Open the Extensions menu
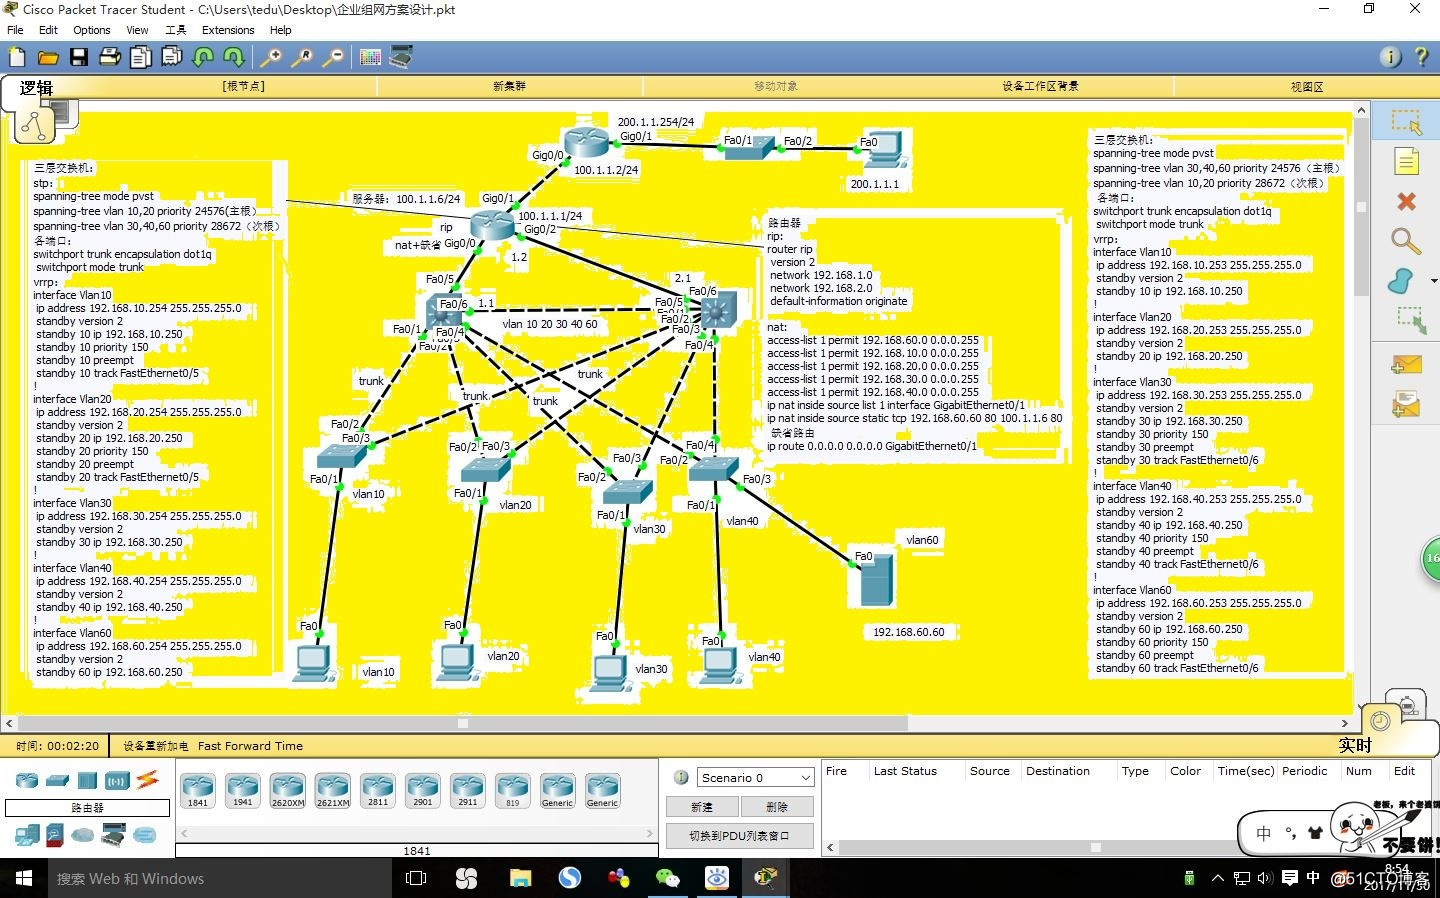Viewport: 1440px width, 898px height. coord(228,30)
